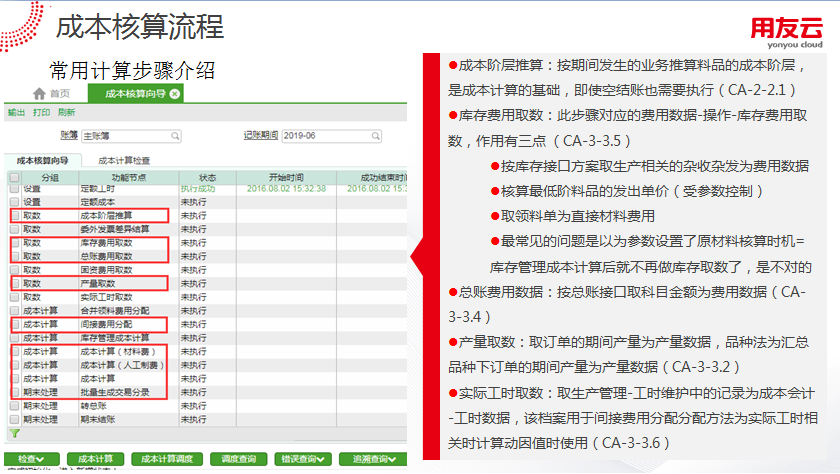The height and width of the screenshot is (474, 840).
Task: Click the search icon in the 账簿 field
Action: tap(175, 135)
